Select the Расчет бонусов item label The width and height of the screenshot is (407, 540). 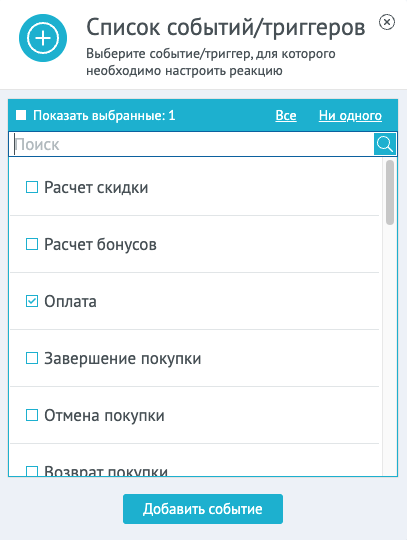pos(100,245)
